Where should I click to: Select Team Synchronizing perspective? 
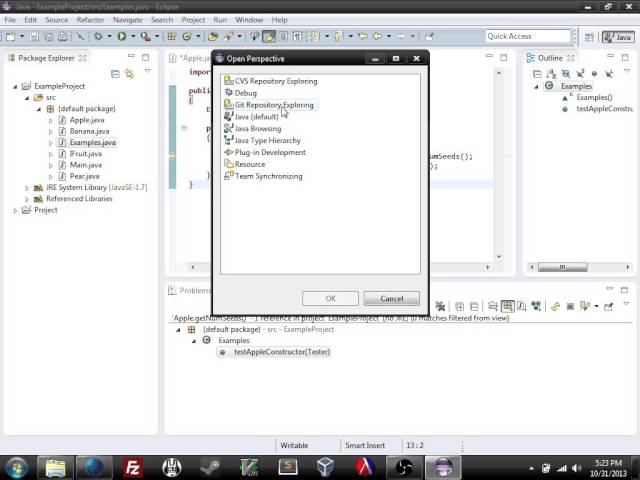pyautogui.click(x=268, y=177)
